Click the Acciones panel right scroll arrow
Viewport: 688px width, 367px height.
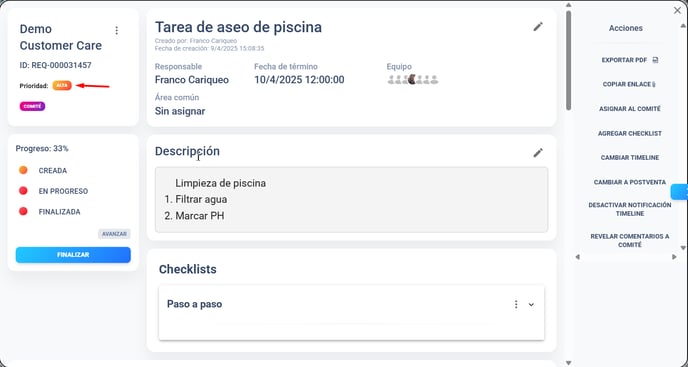tap(674, 257)
